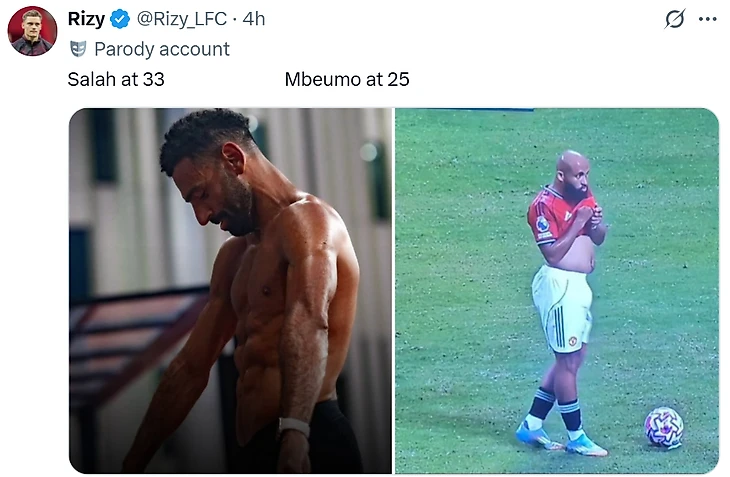Screen dimensions: 730x477
Task: Open the Rizy display name link
Action: [x=86, y=19]
